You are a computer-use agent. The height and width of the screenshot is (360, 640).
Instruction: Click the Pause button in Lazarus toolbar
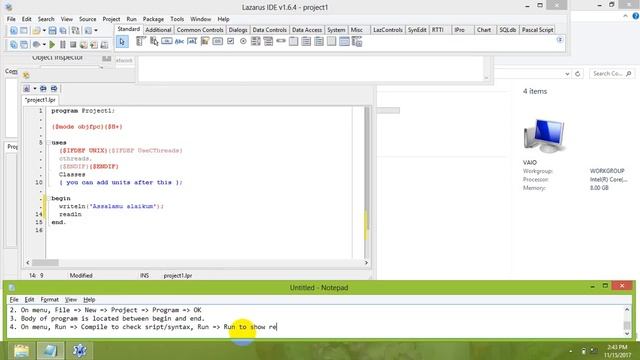point(62,44)
